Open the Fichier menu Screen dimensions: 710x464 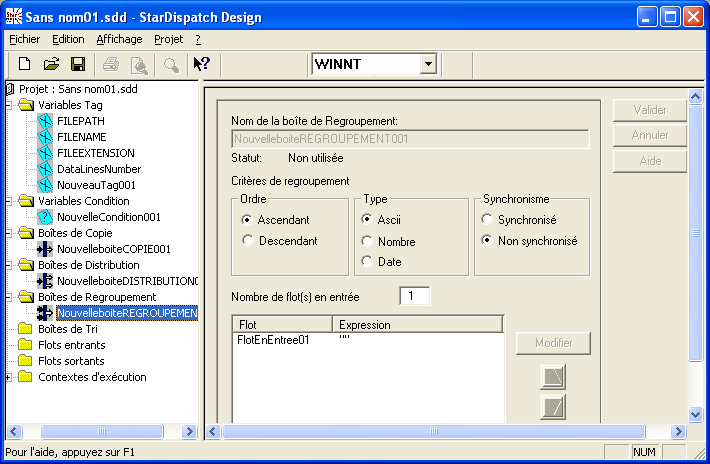25,39
